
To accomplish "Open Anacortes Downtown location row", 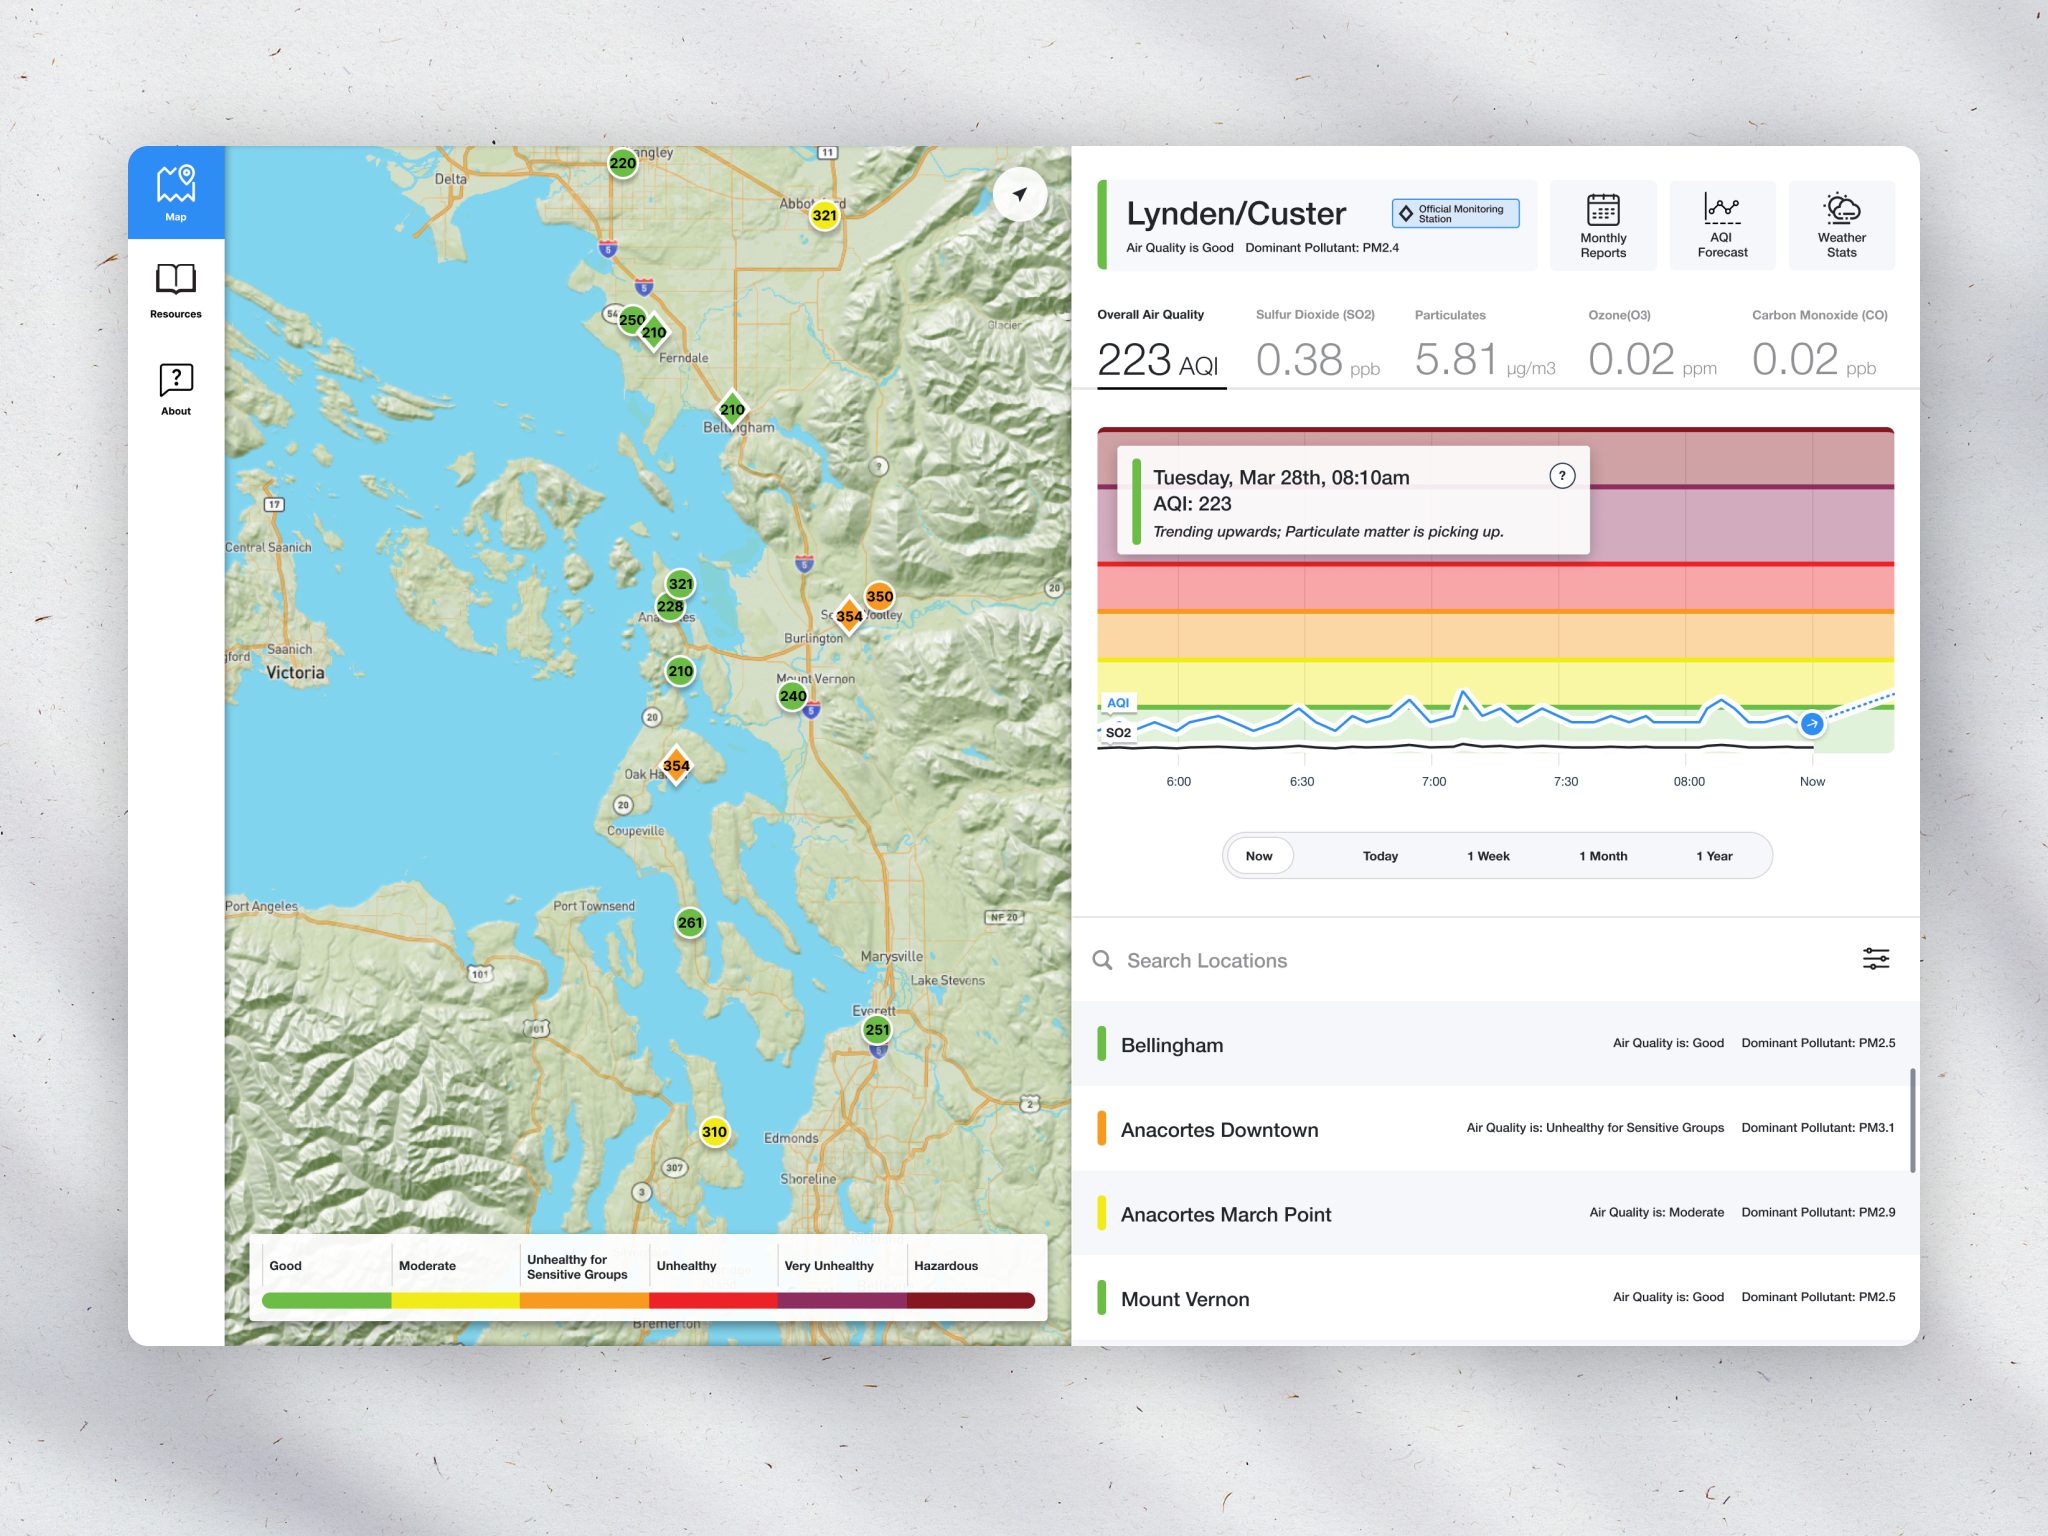I will (1495, 1129).
